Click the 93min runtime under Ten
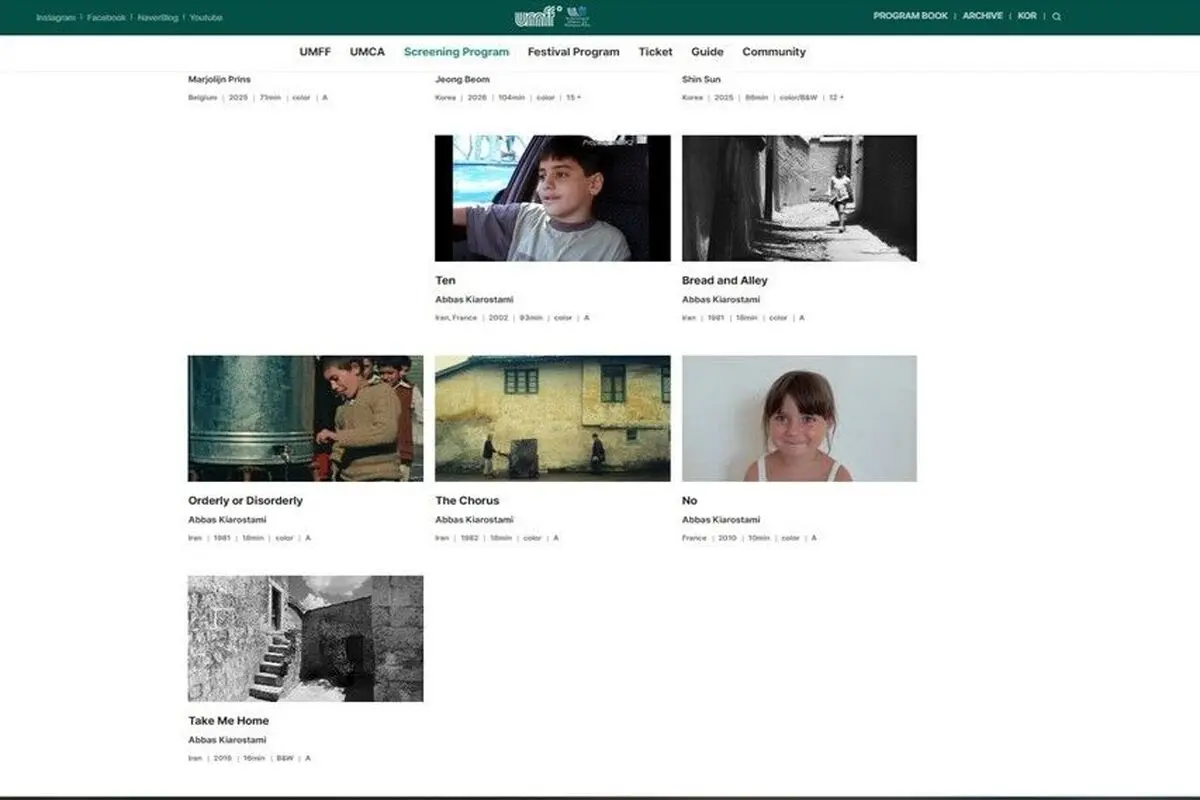Image resolution: width=1200 pixels, height=800 pixels. (531, 318)
